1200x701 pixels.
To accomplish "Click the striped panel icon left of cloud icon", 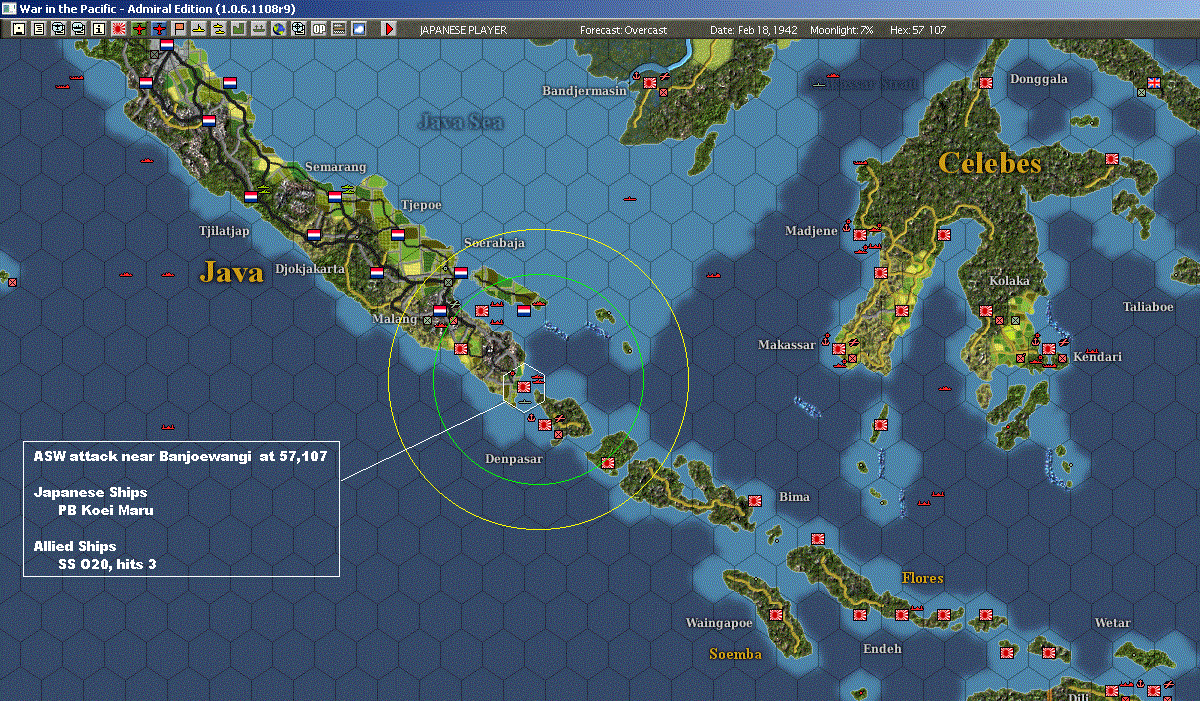I will click(x=339, y=29).
